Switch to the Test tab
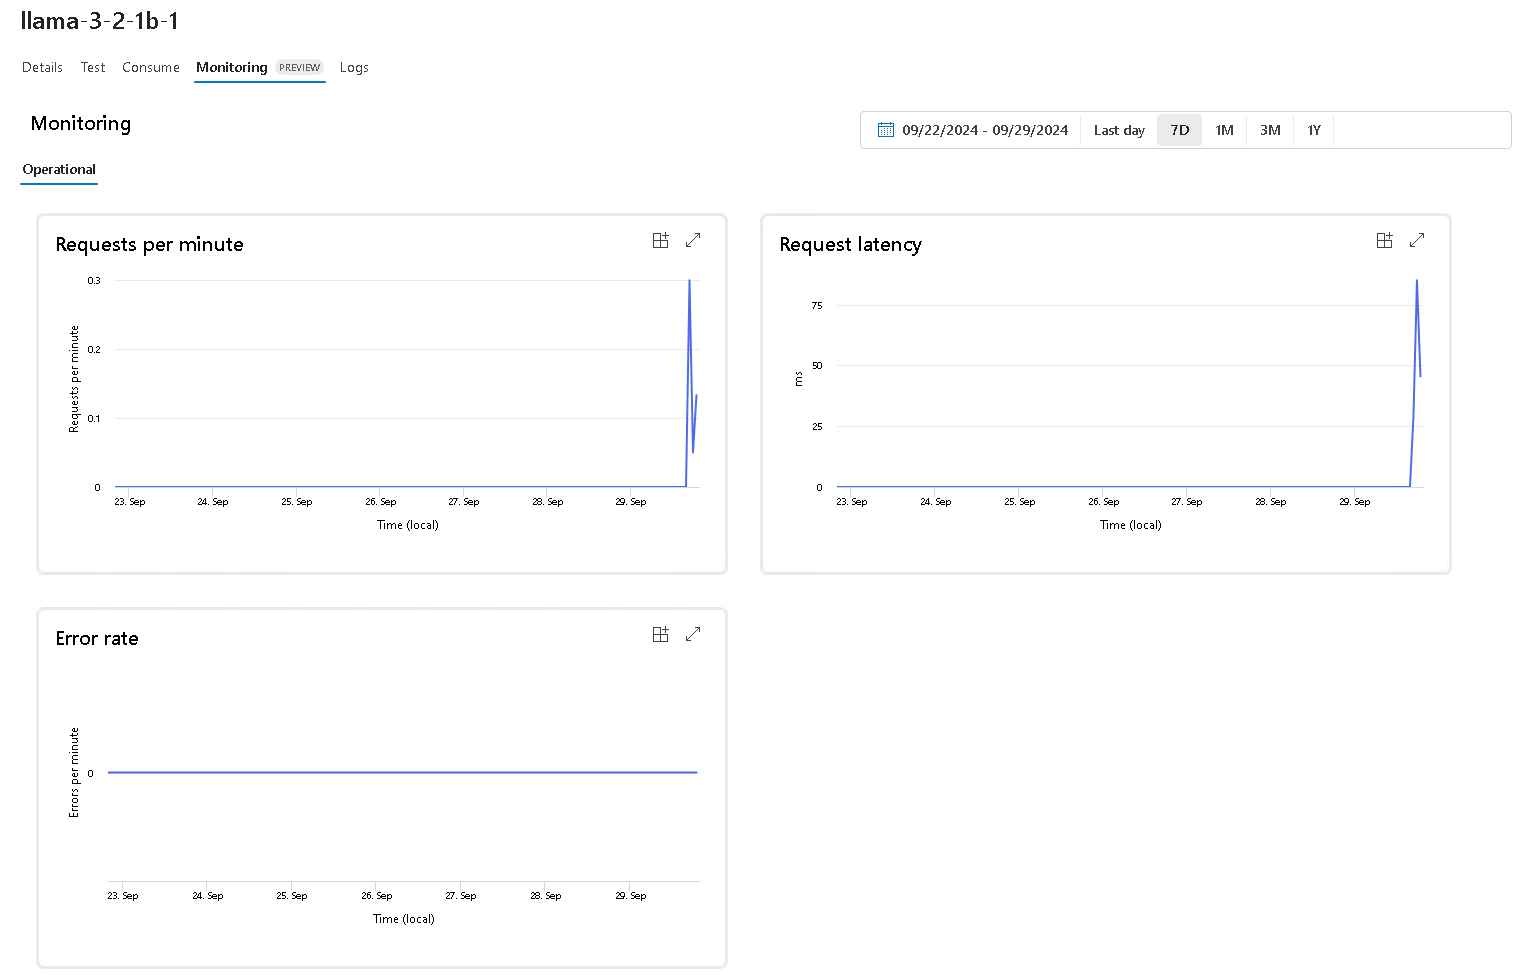Image resolution: width=1513 pixels, height=978 pixels. [x=93, y=67]
